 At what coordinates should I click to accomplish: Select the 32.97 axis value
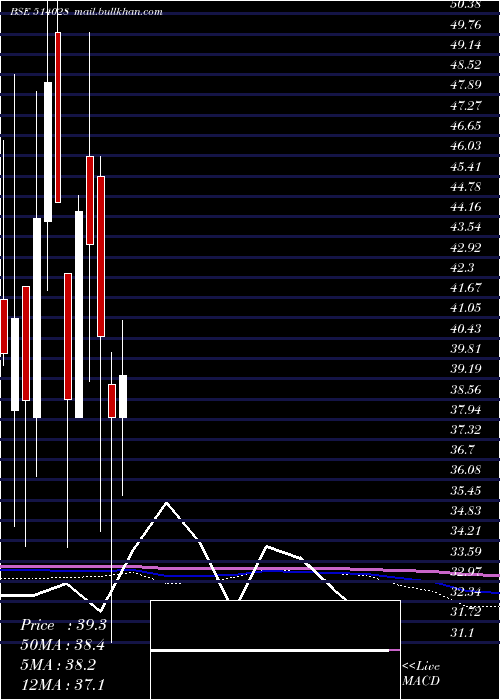click(x=466, y=572)
